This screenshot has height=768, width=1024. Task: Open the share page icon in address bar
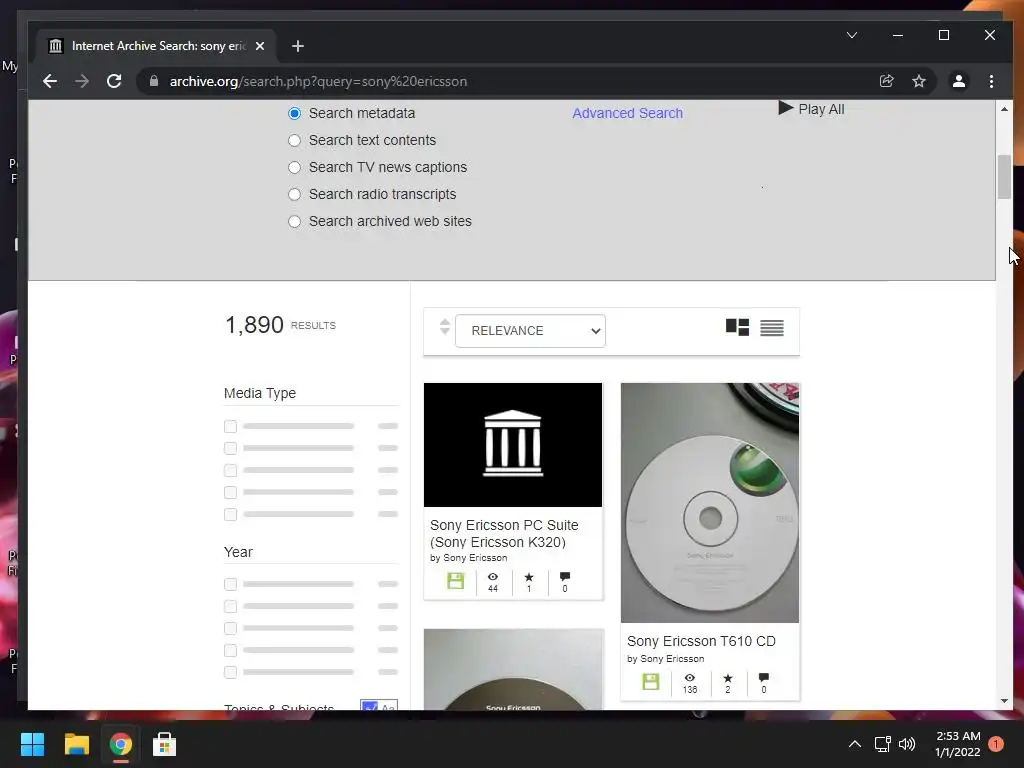tap(886, 81)
